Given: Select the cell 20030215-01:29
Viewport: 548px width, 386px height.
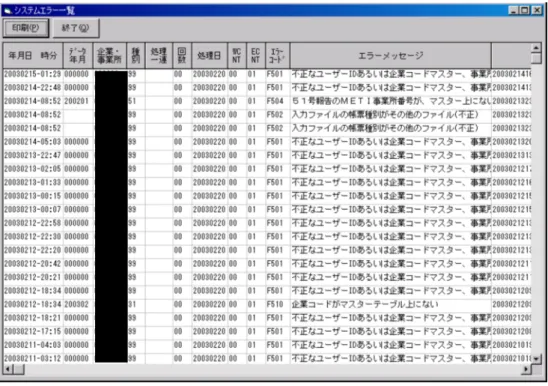Looking at the screenshot, I should pyautogui.click(x=33, y=74).
